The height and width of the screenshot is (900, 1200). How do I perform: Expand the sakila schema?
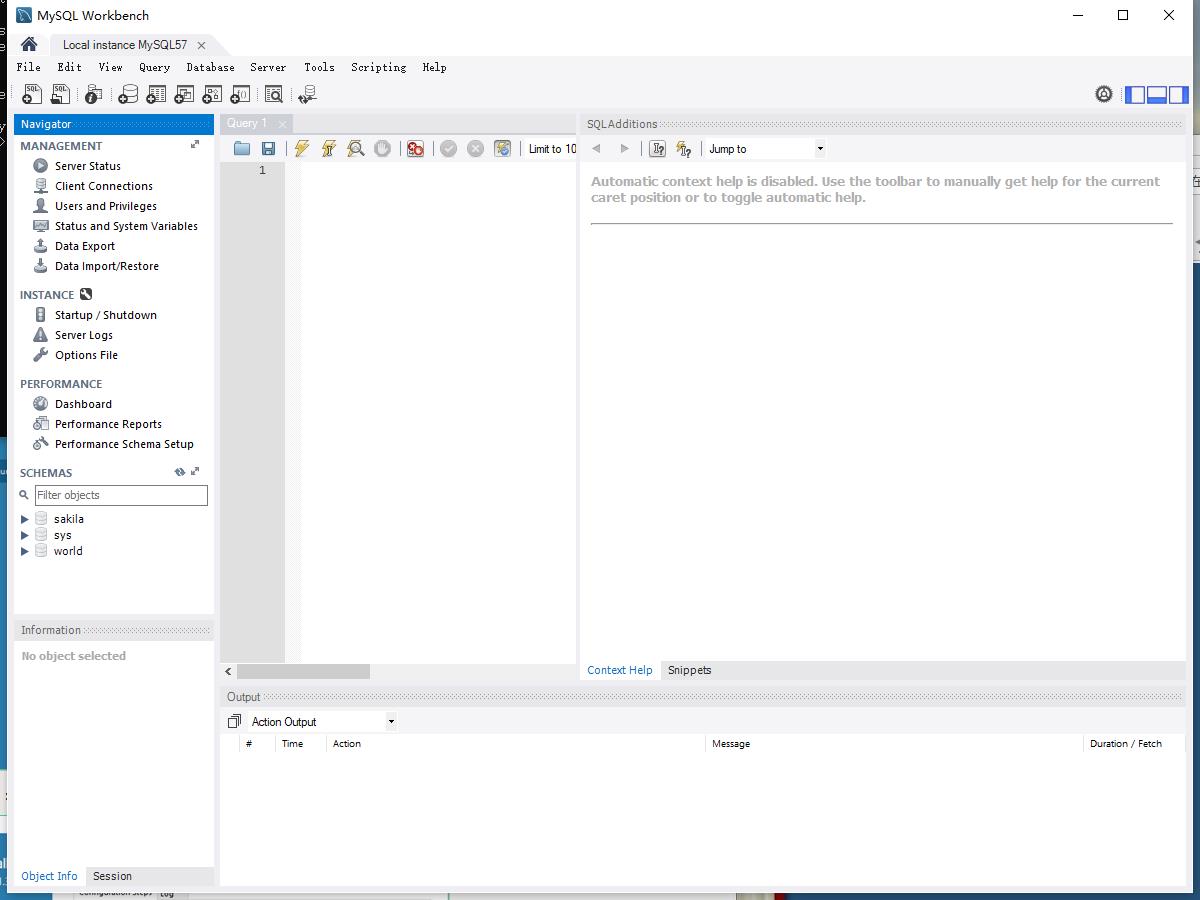(x=24, y=519)
